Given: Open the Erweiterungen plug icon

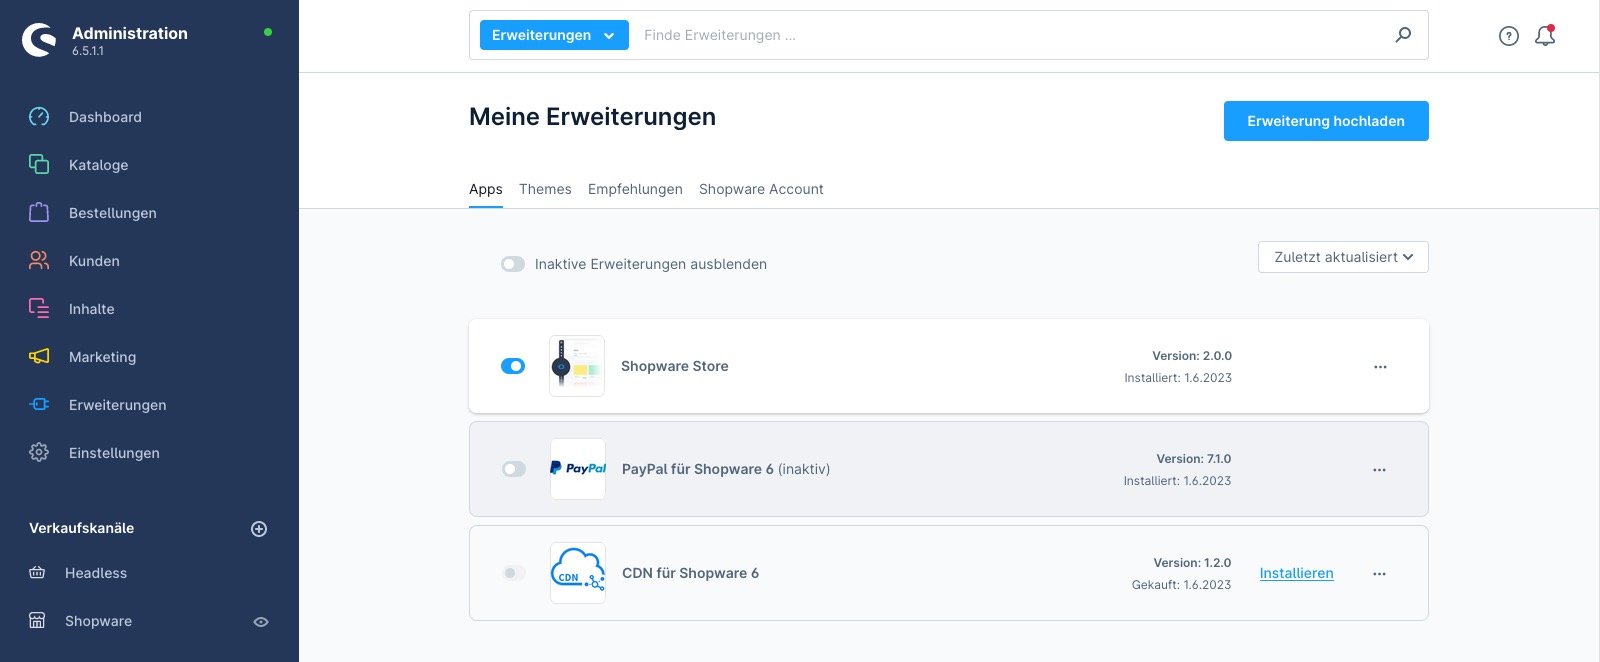Looking at the screenshot, I should click(x=39, y=404).
